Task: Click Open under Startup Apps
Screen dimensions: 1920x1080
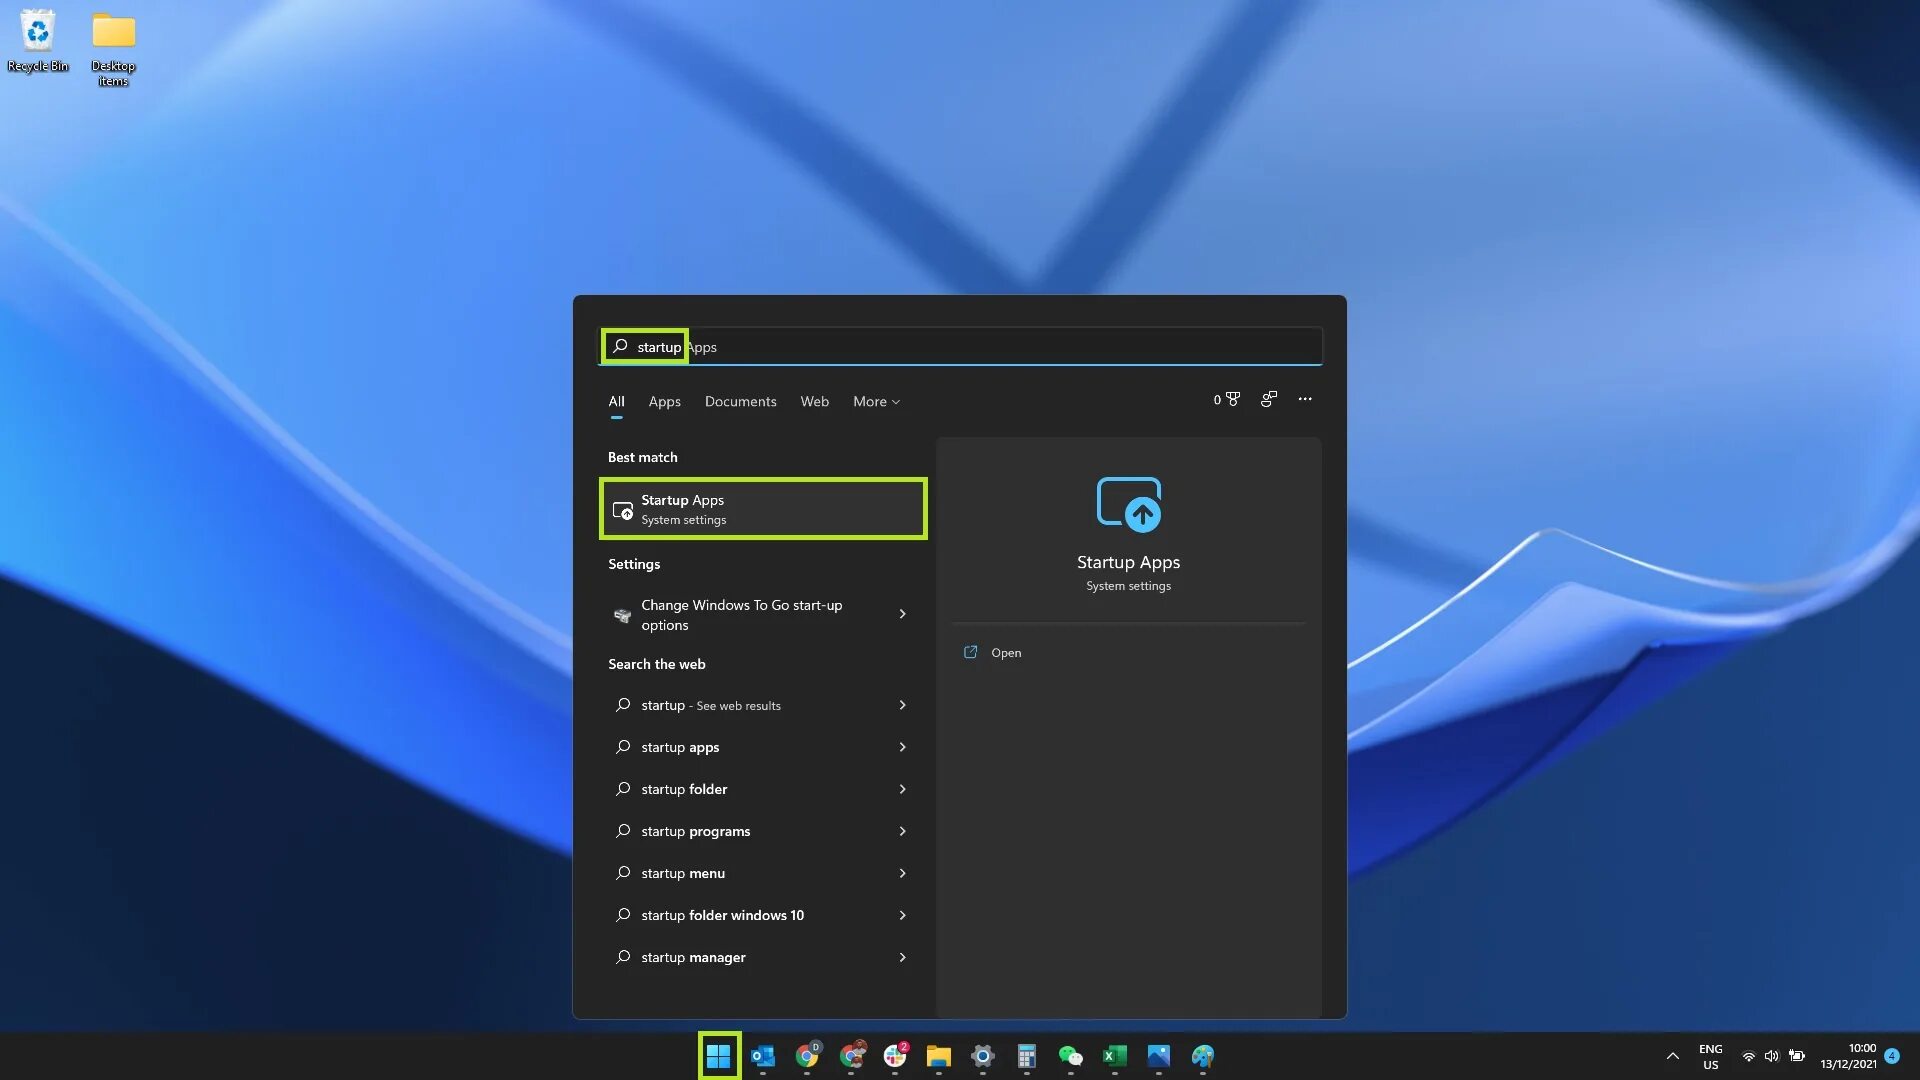Action: tap(1005, 652)
